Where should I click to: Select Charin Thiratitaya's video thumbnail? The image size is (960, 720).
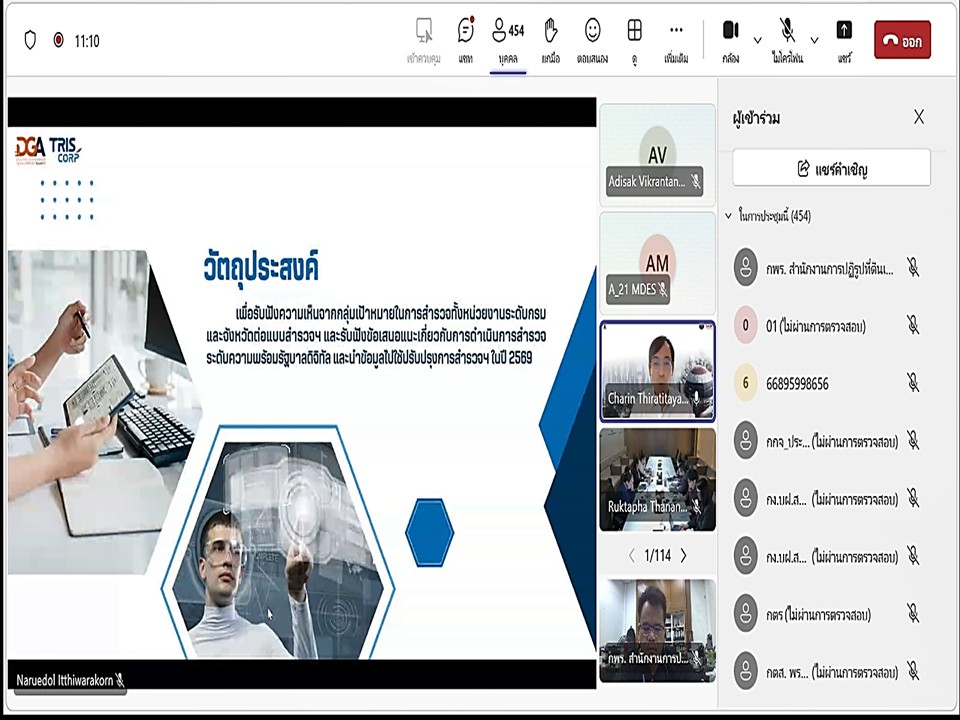(656, 368)
